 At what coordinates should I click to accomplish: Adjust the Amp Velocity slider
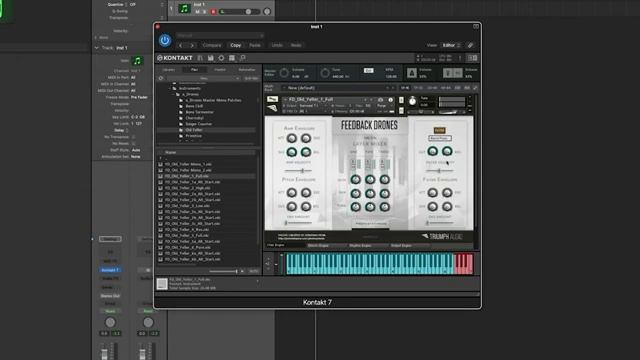(x=298, y=171)
